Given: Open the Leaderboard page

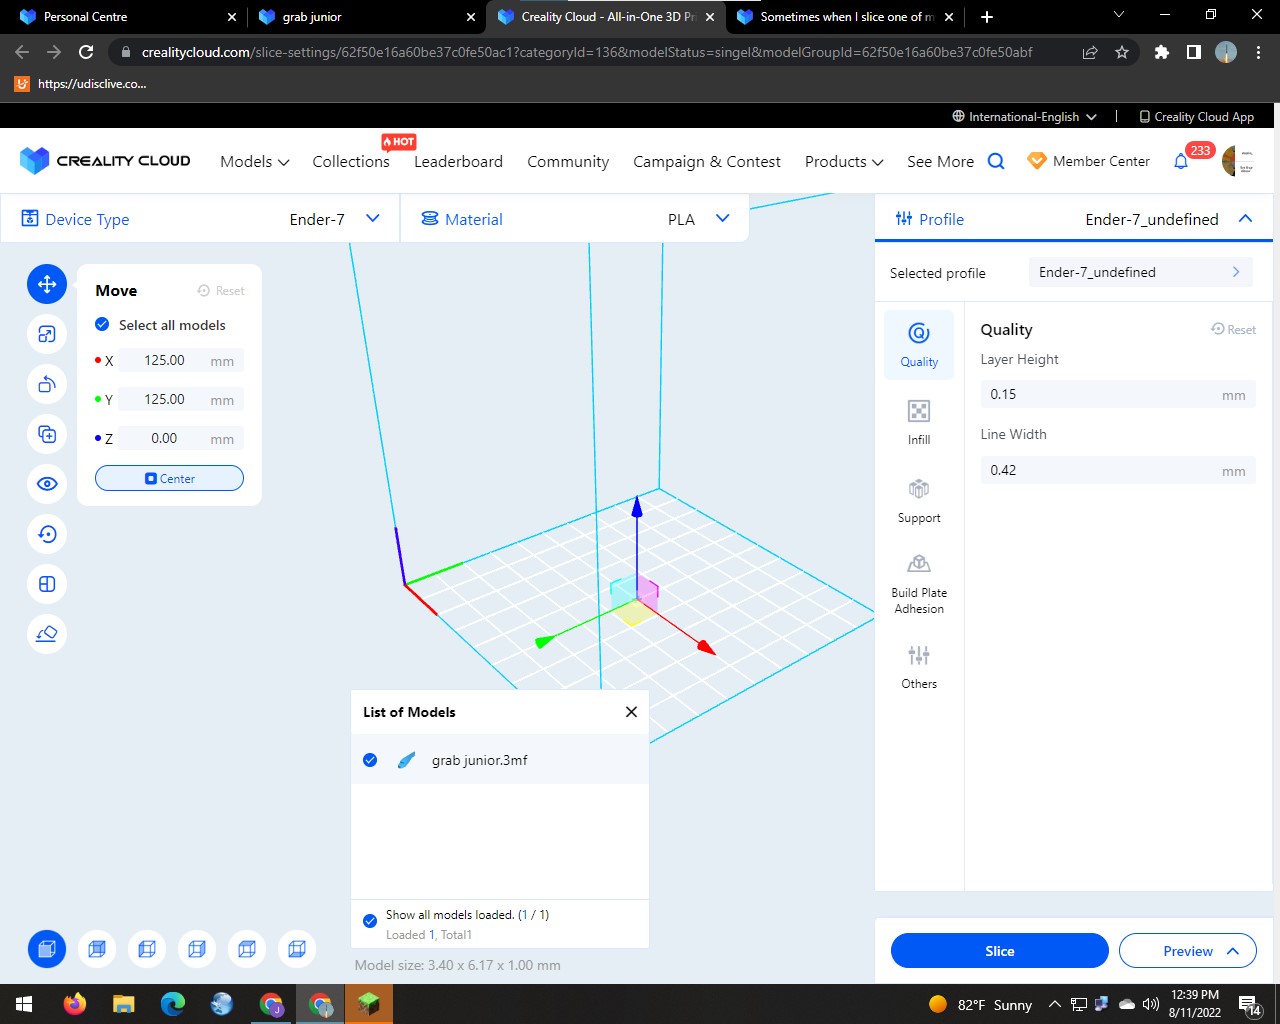Looking at the screenshot, I should (x=458, y=161).
